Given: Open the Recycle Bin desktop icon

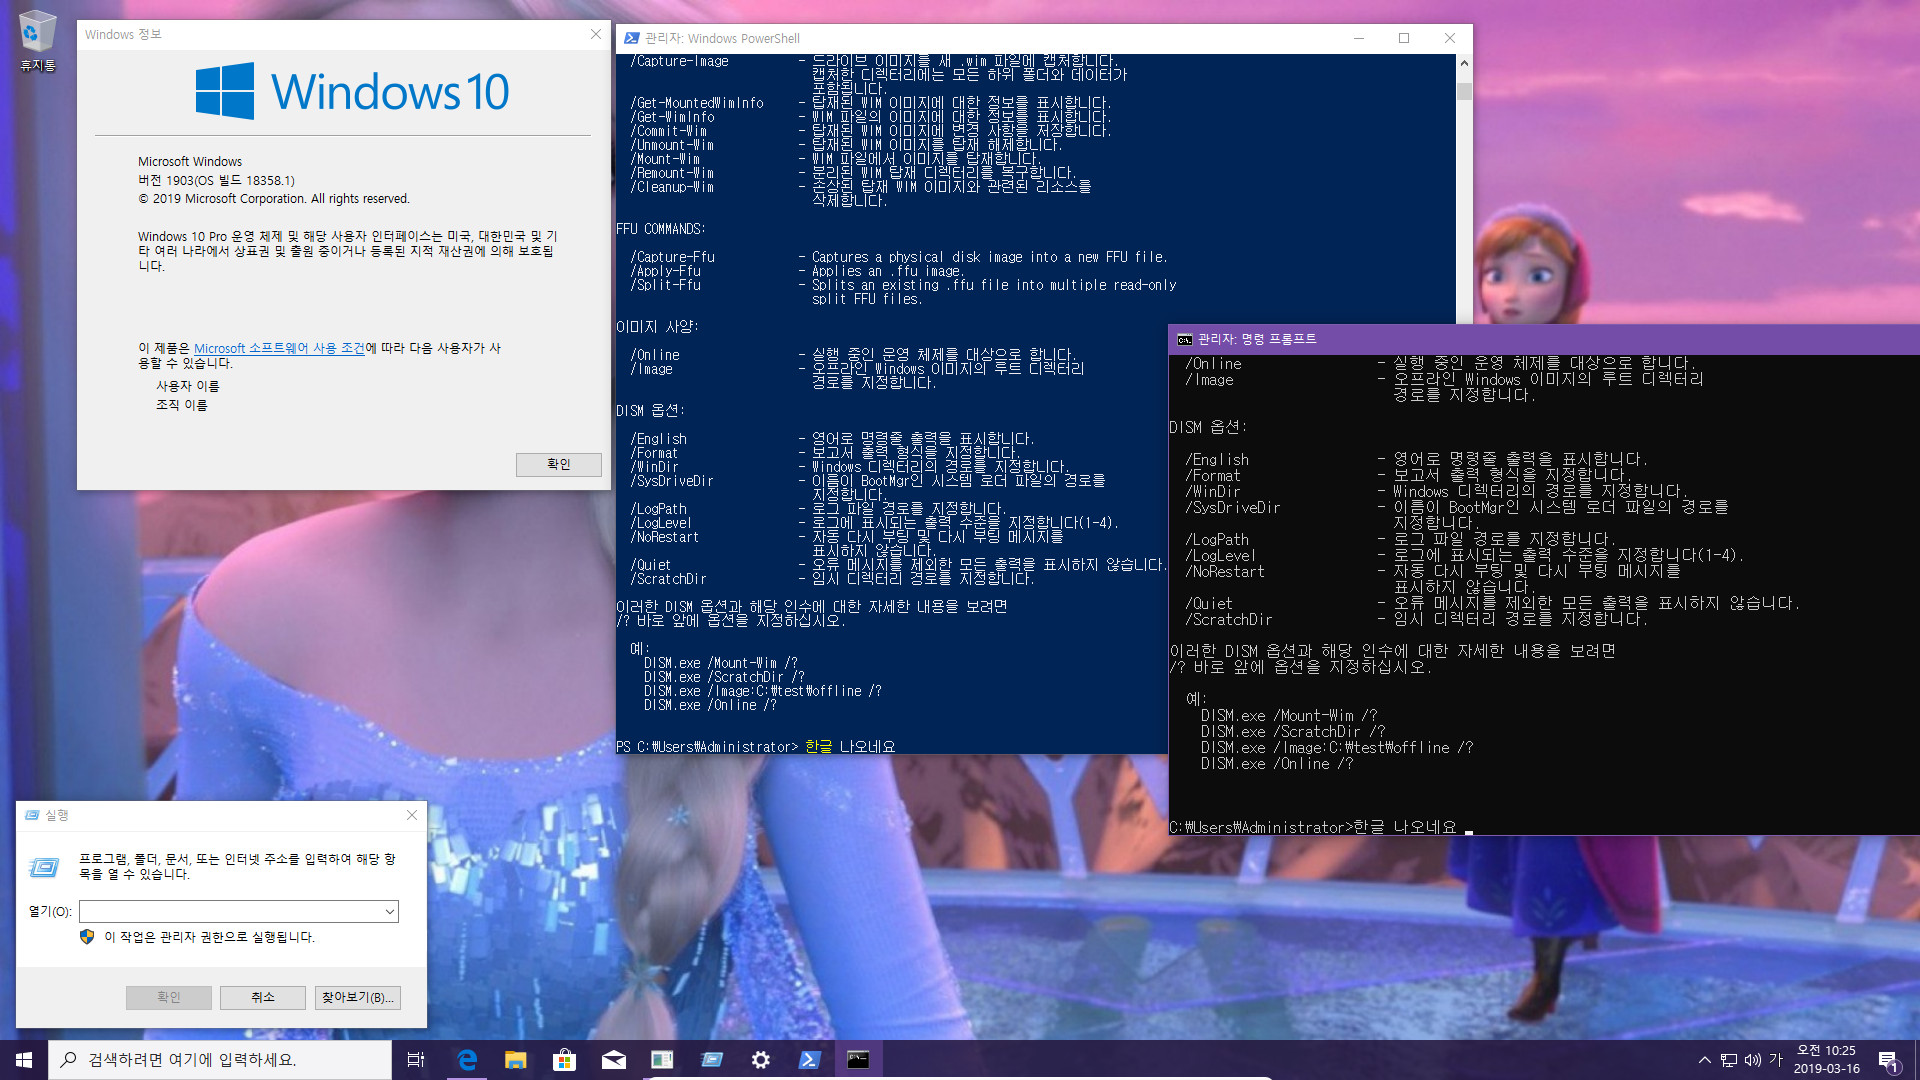Looking at the screenshot, I should point(37,41).
